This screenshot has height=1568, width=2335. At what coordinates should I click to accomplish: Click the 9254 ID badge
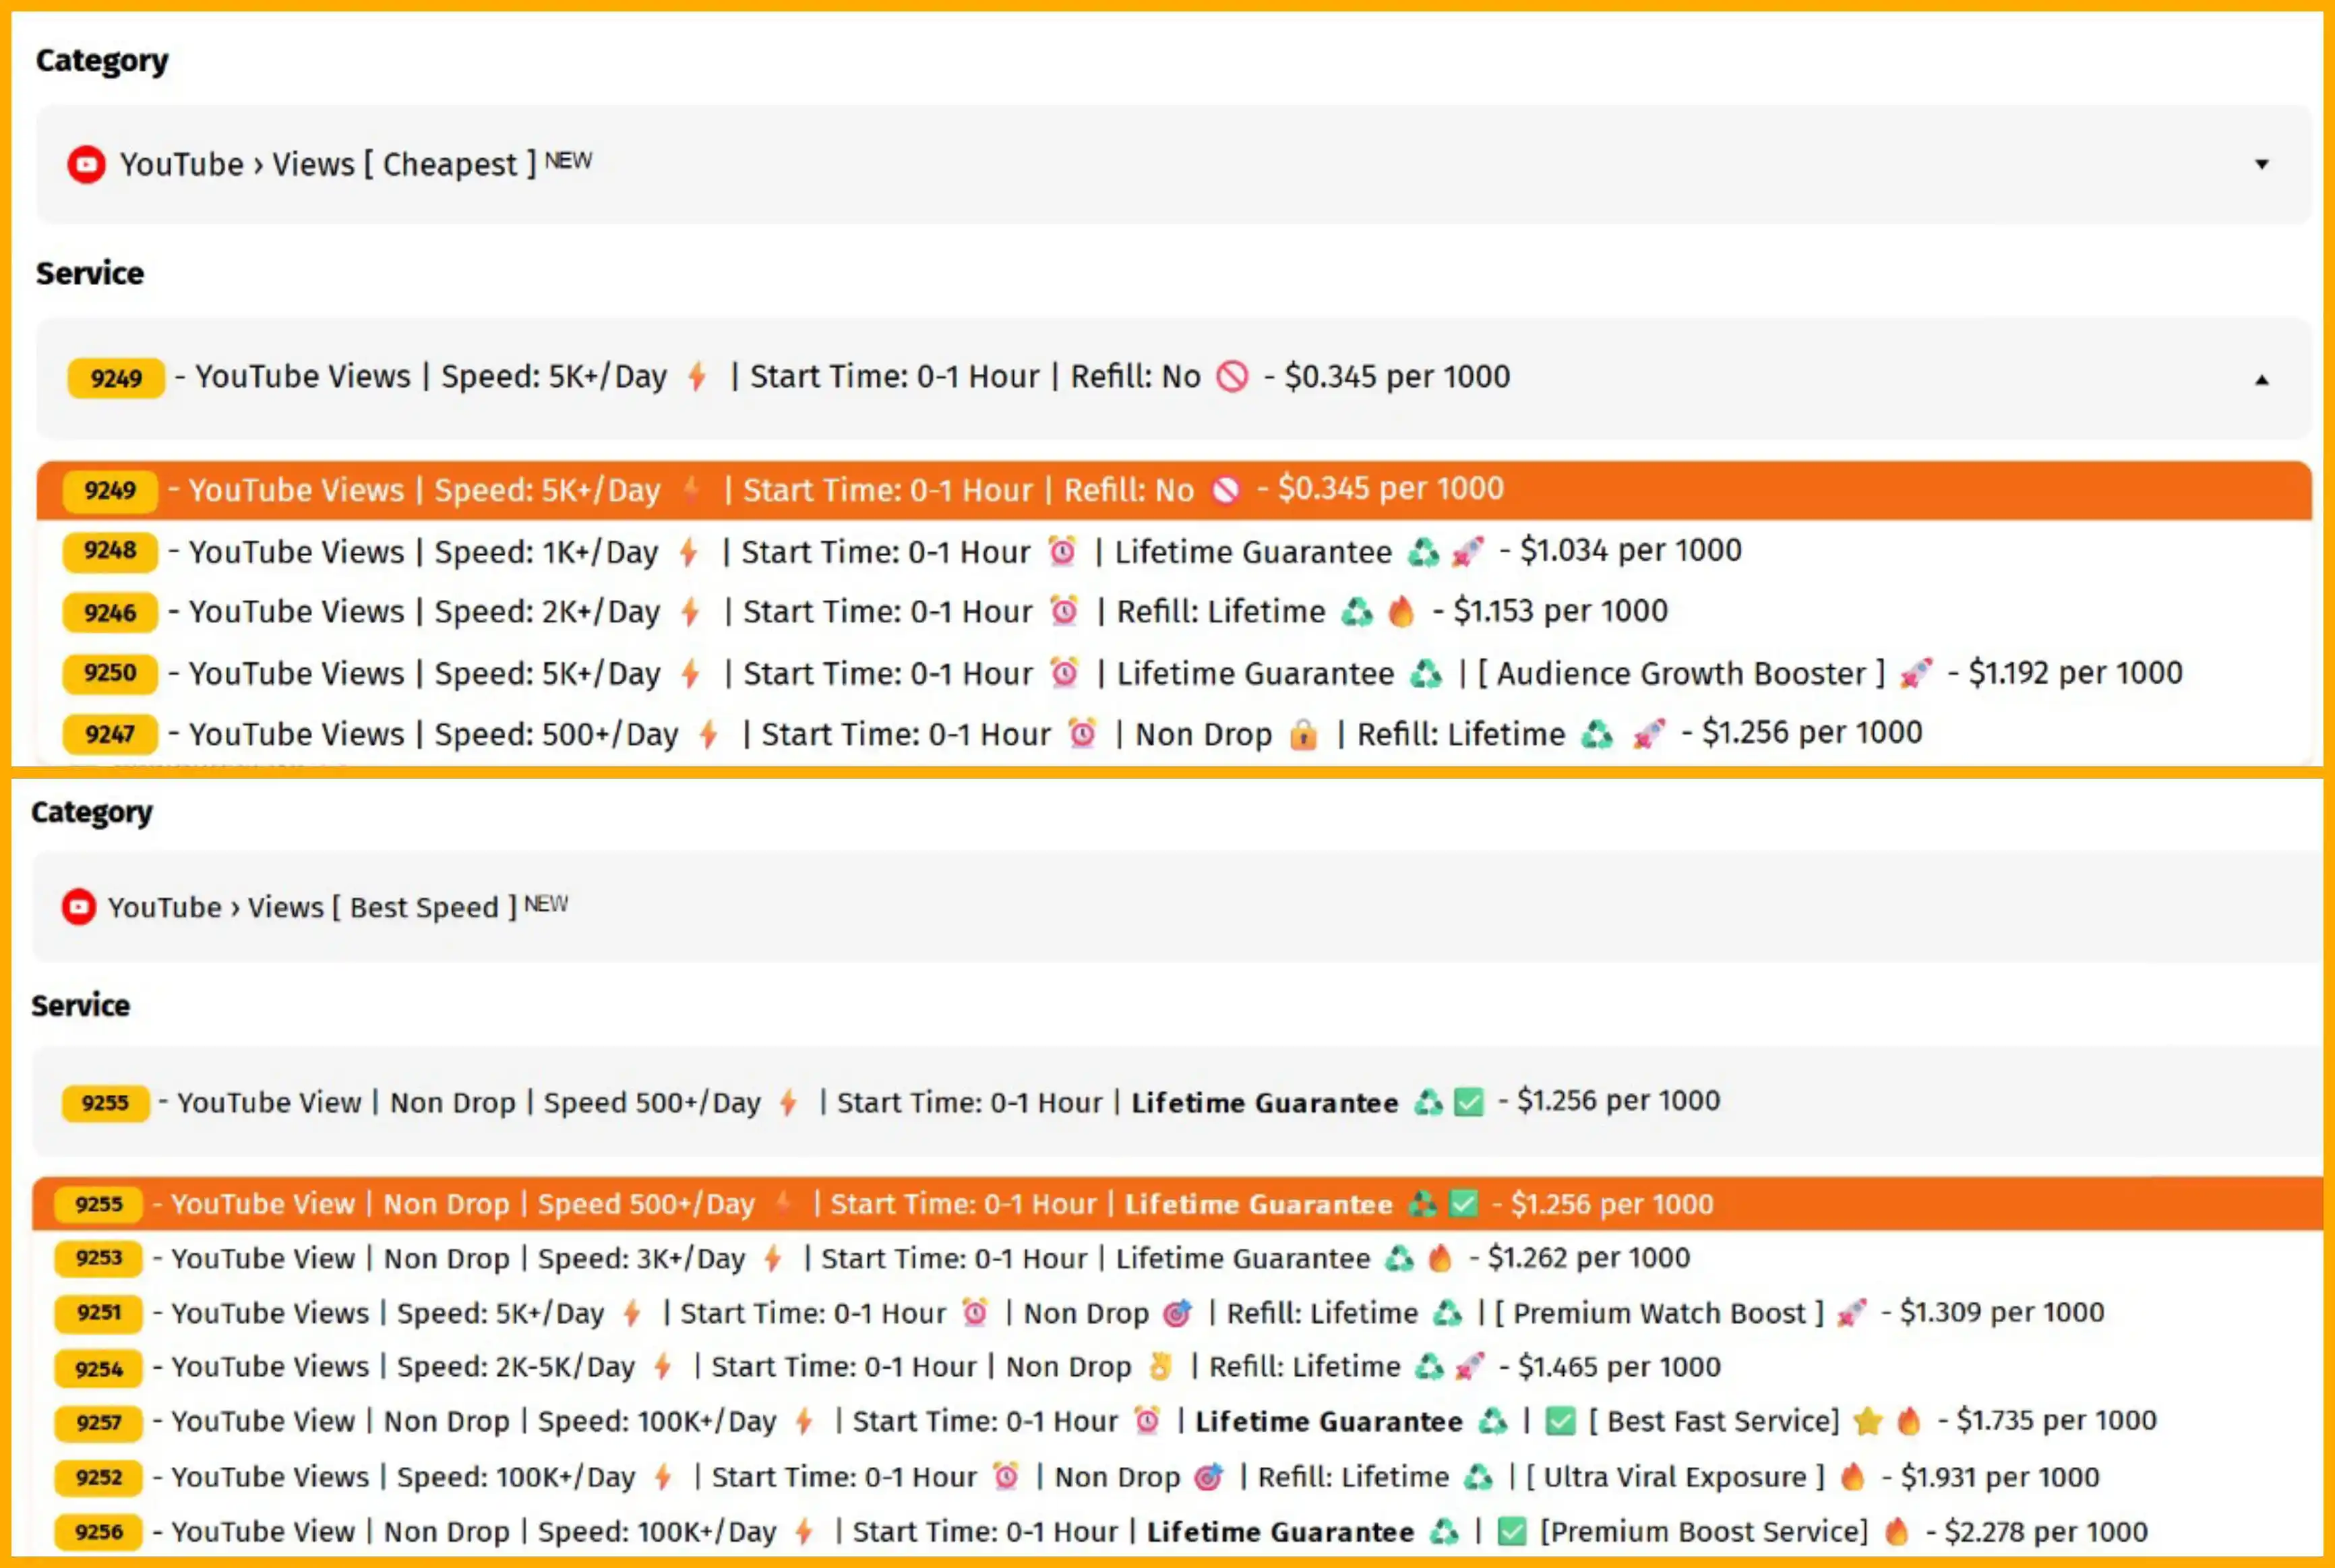pyautogui.click(x=99, y=1368)
